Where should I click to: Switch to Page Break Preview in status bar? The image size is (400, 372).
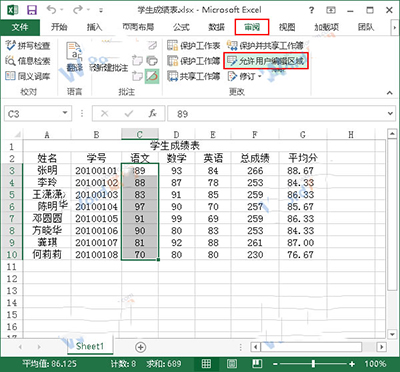point(256,363)
